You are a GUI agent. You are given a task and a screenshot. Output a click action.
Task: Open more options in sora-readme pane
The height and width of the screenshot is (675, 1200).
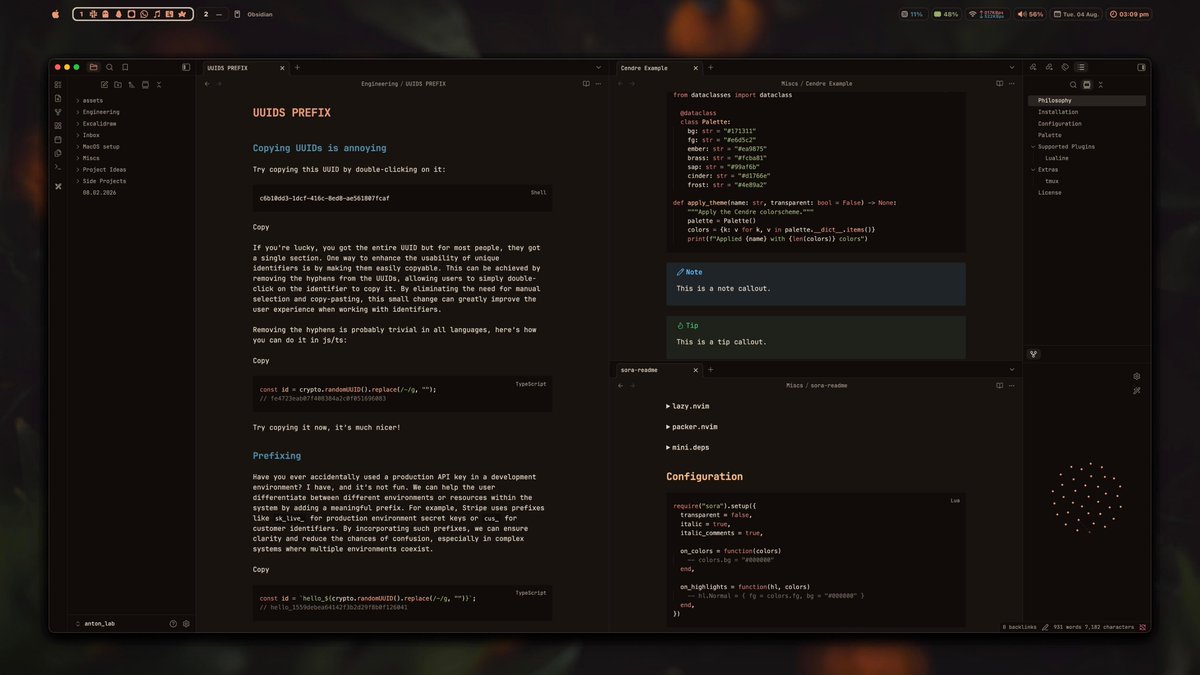1012,385
